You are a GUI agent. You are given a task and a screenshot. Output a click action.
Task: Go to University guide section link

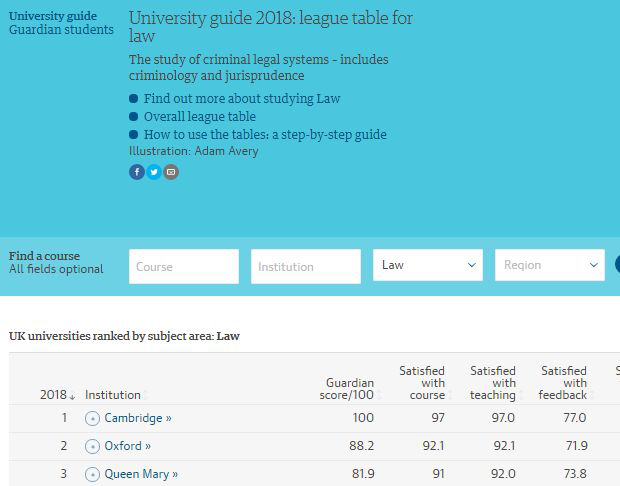tap(53, 16)
